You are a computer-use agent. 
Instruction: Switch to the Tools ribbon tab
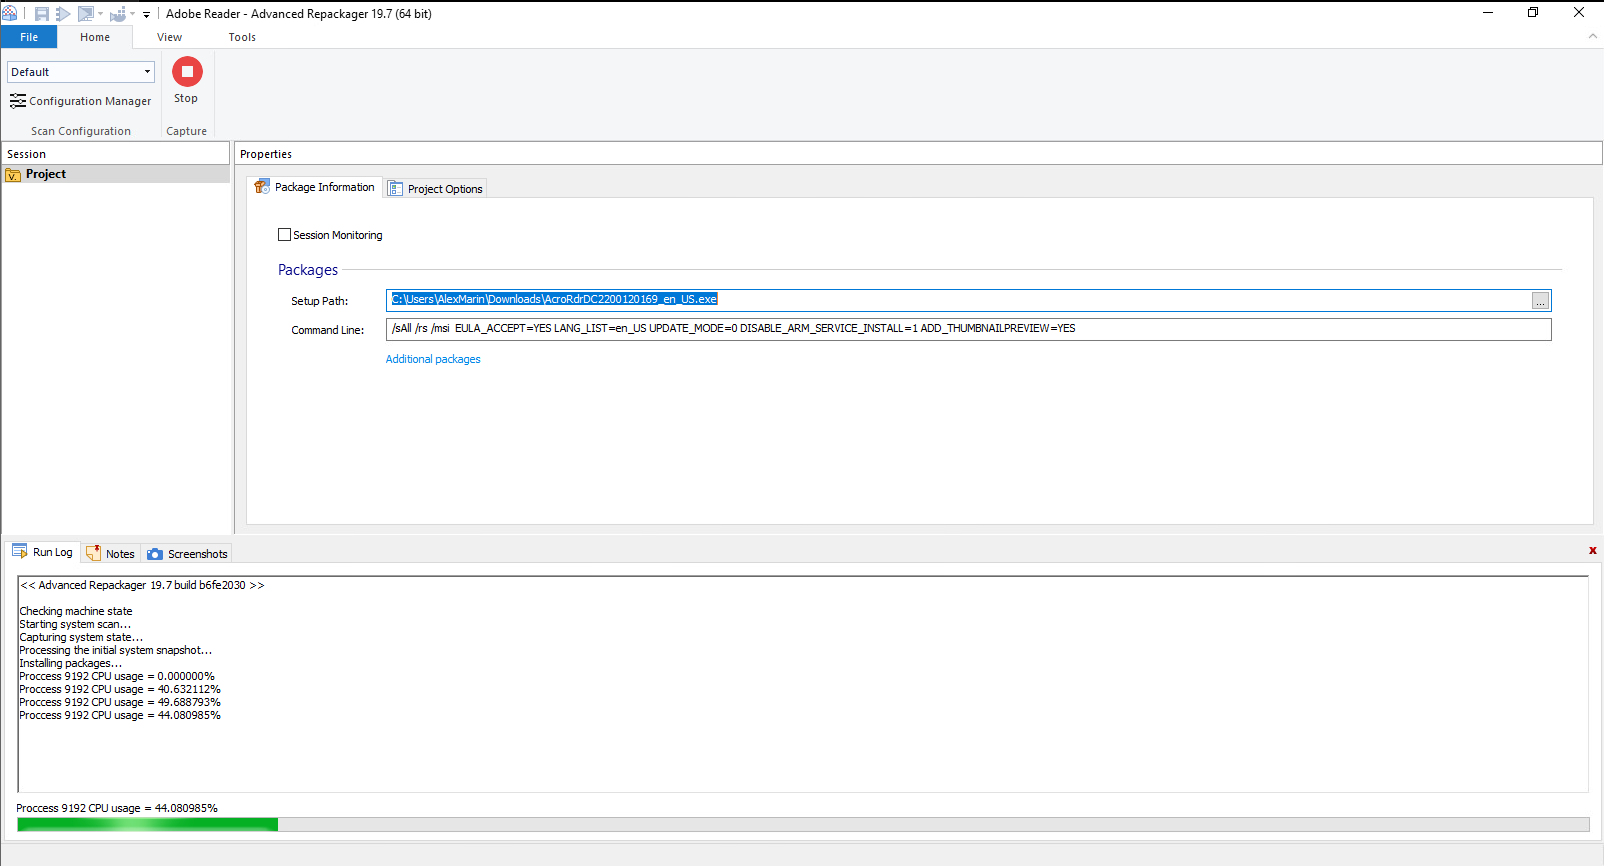coord(242,37)
